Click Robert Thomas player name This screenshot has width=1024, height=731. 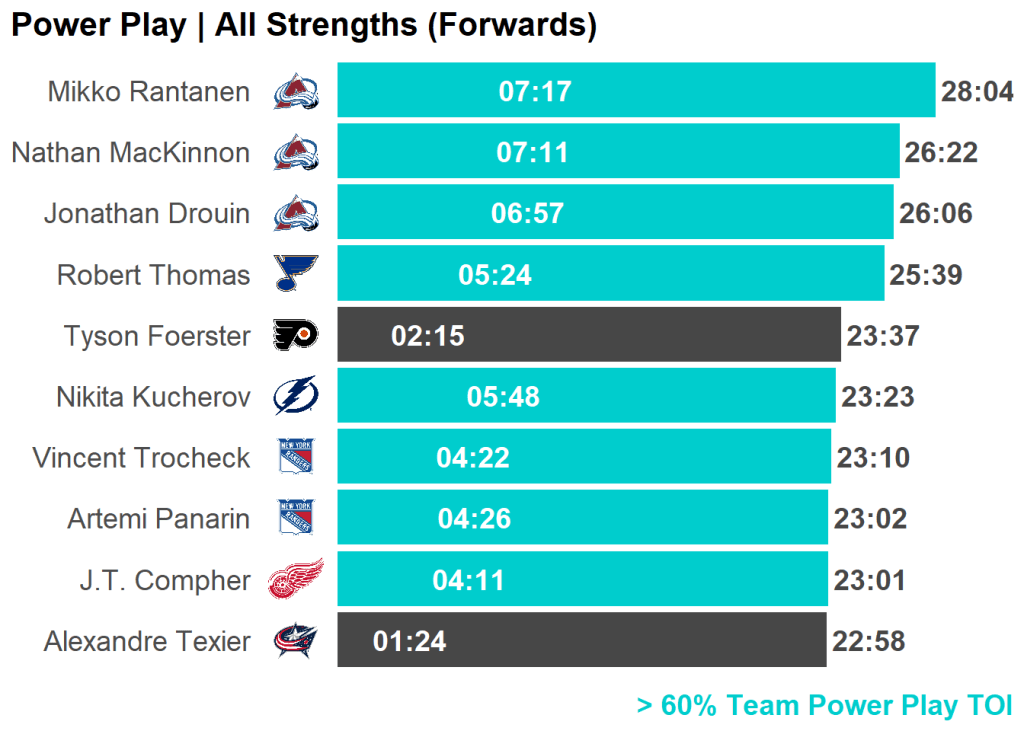pos(153,275)
